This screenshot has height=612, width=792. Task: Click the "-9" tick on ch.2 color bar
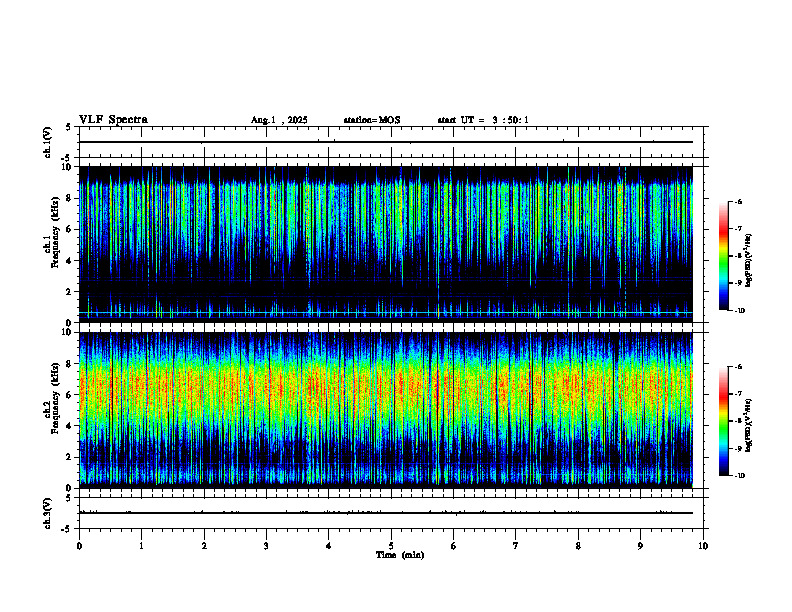point(738,448)
